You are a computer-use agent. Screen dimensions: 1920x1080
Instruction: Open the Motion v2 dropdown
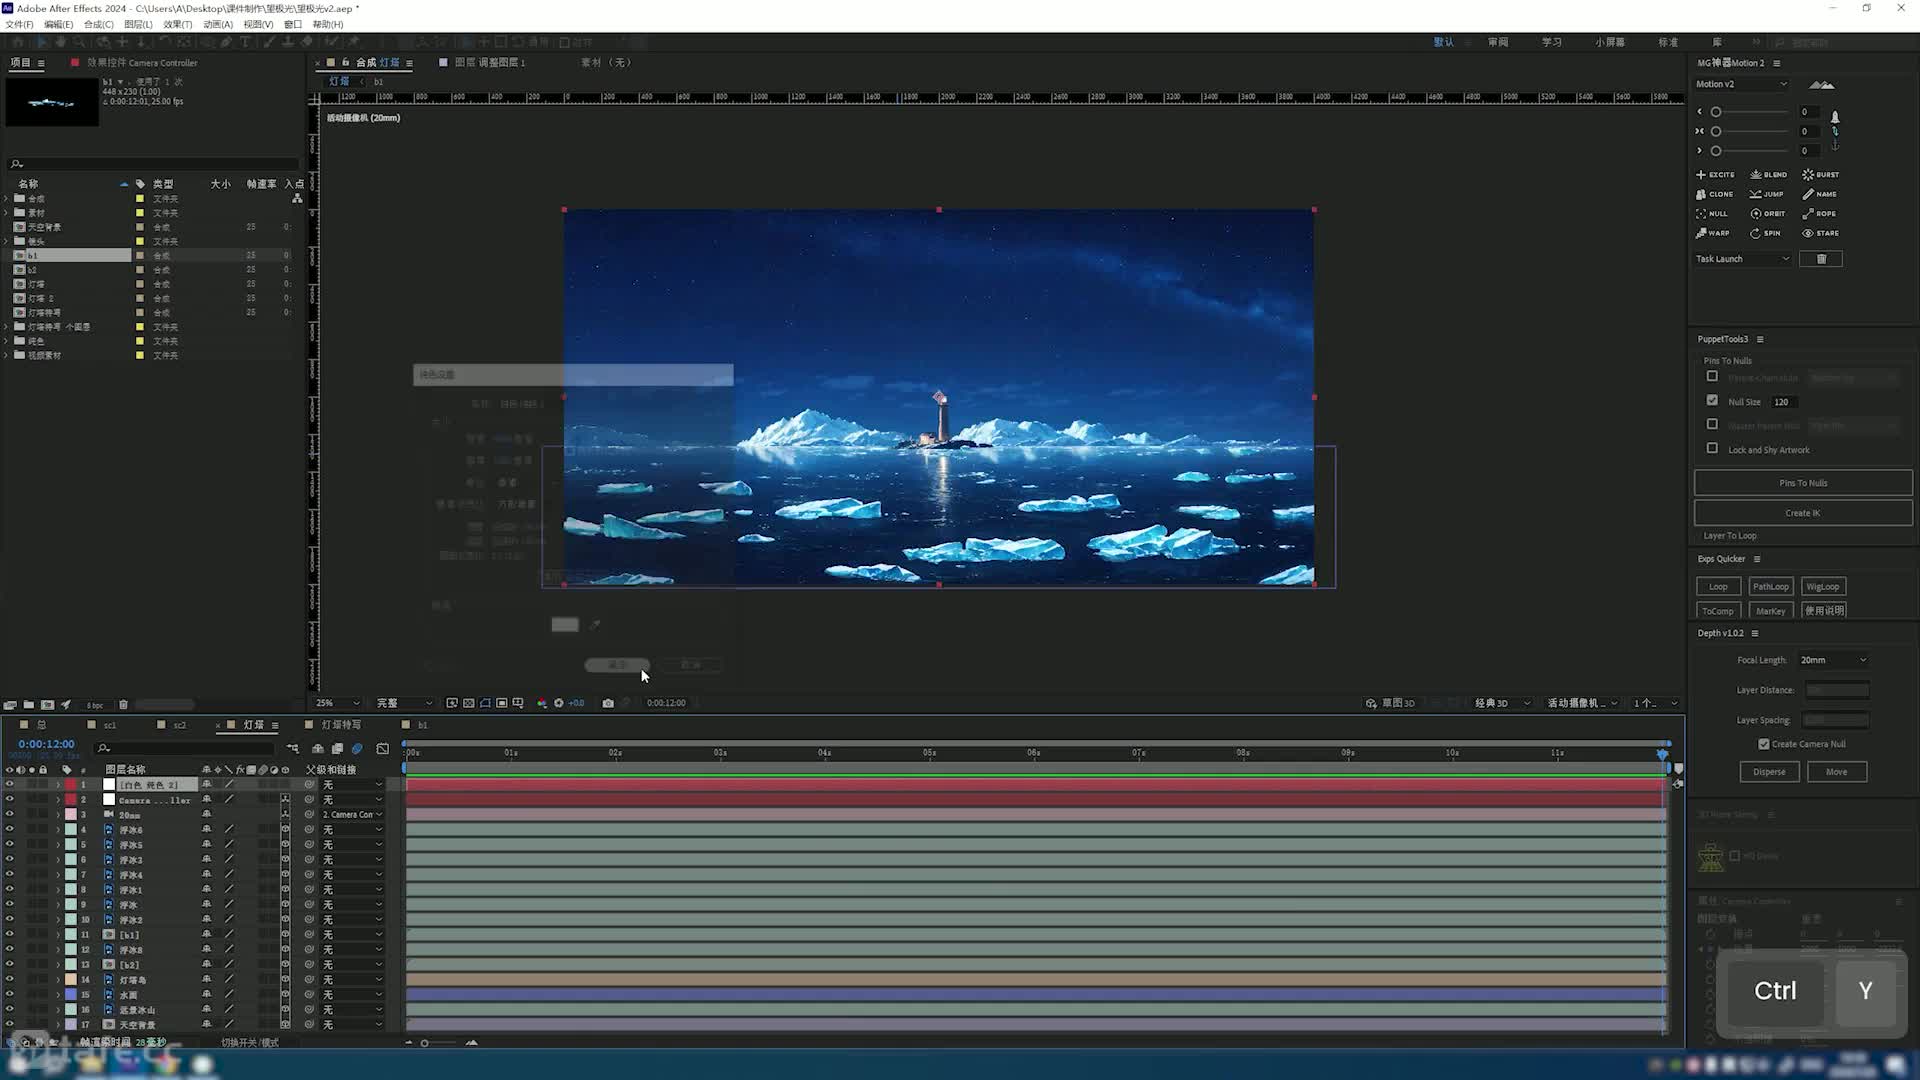tap(1741, 84)
